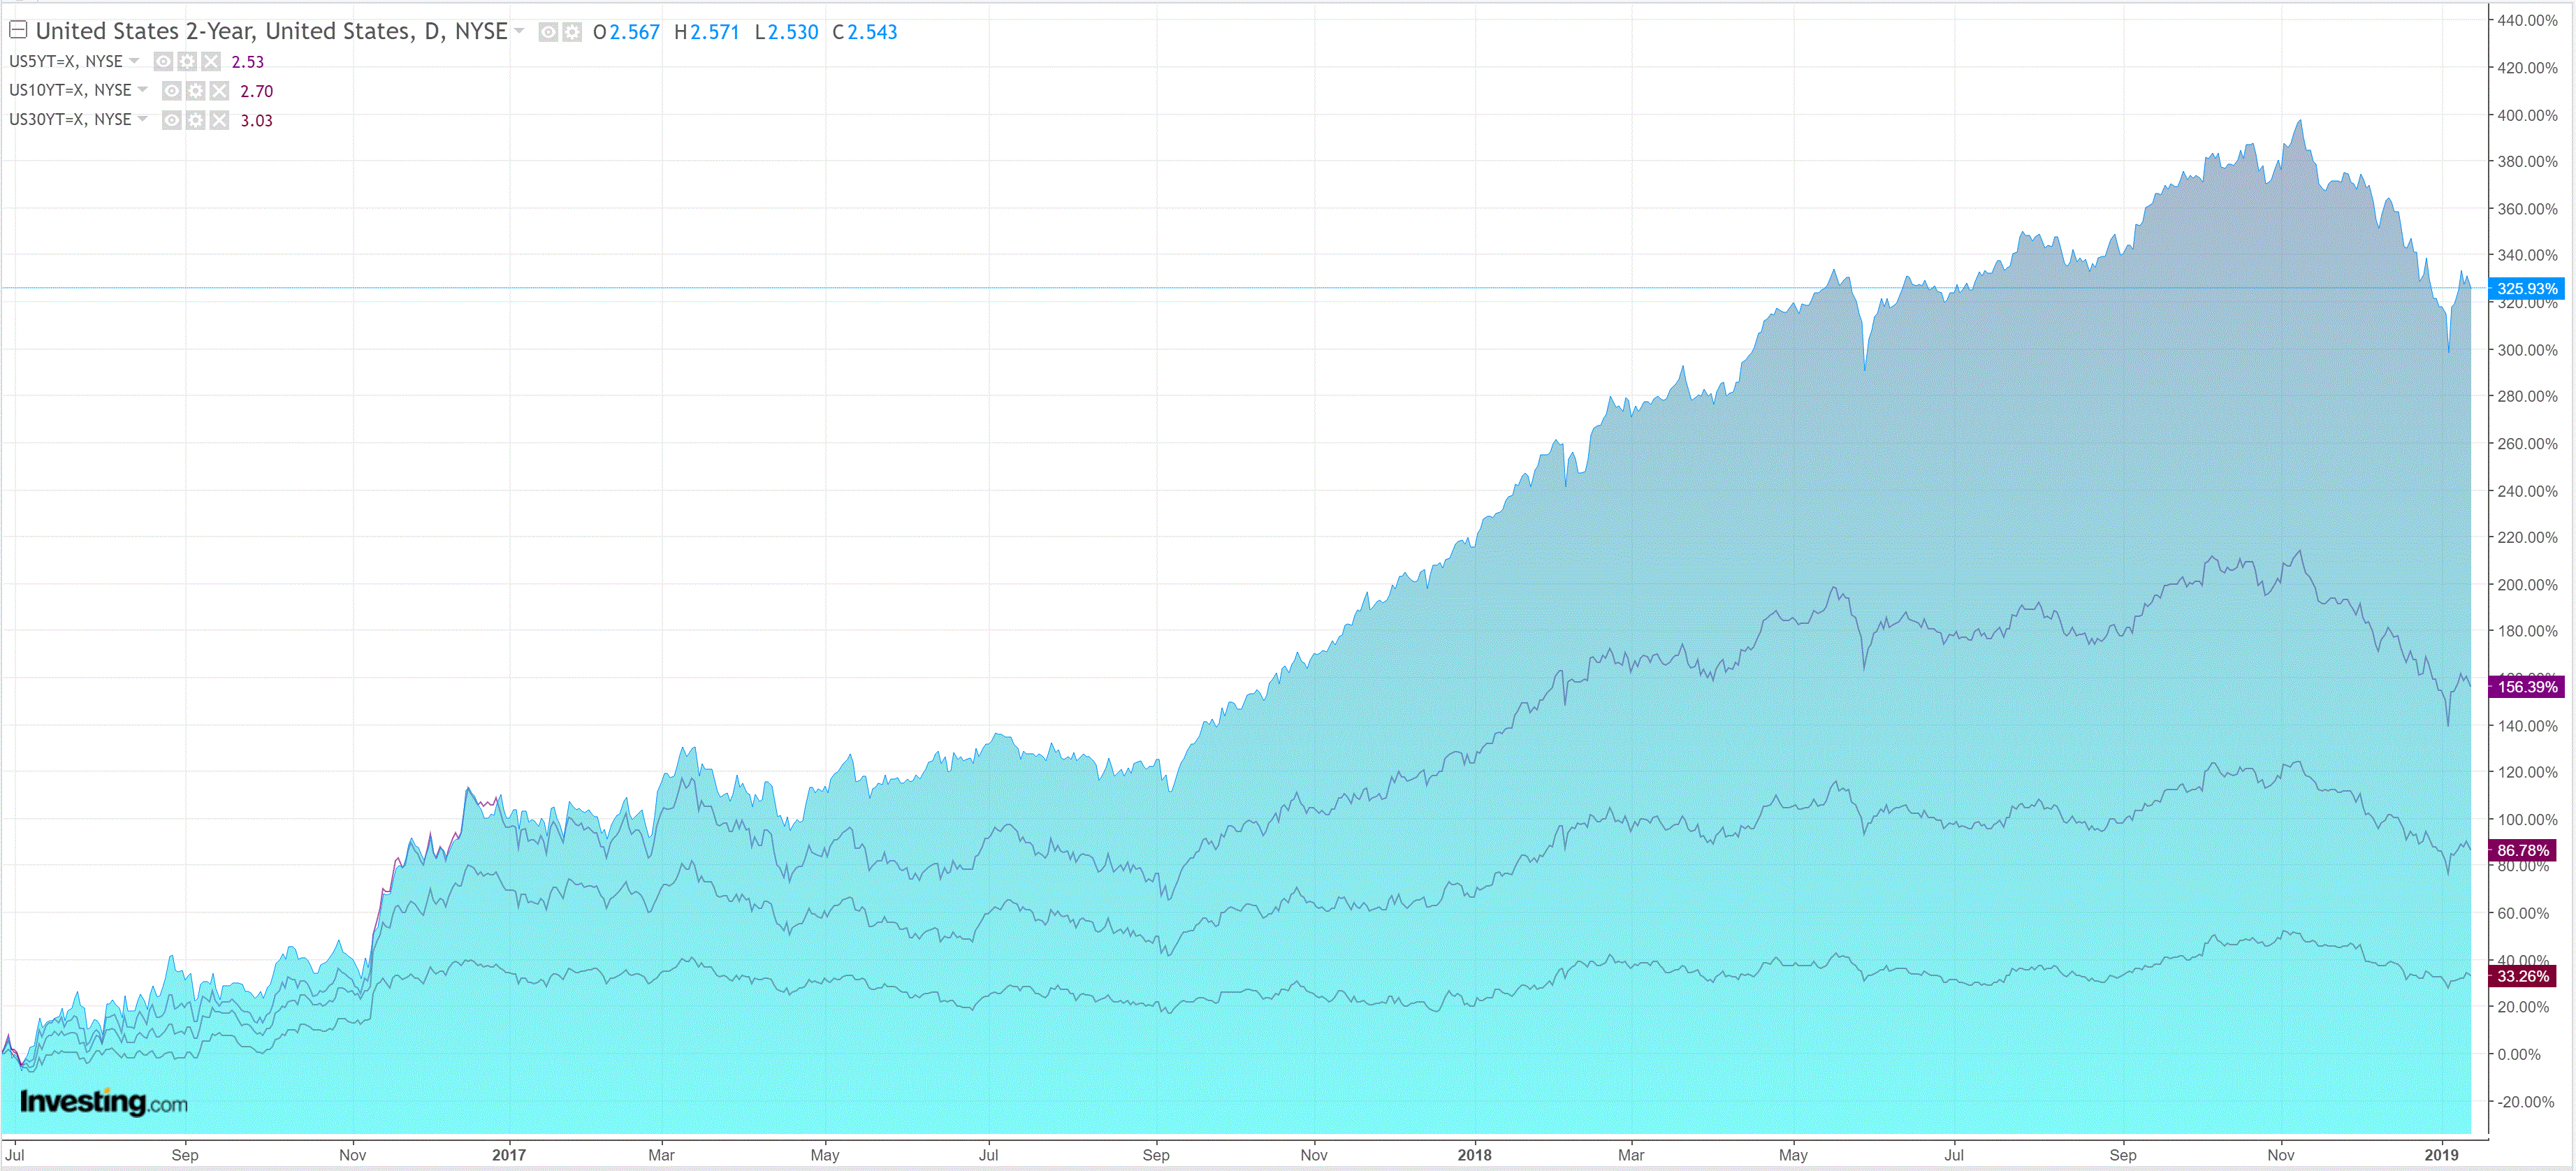Remove the US30YT=X comparison series
The height and width of the screenshot is (1171, 2576).
pos(220,120)
